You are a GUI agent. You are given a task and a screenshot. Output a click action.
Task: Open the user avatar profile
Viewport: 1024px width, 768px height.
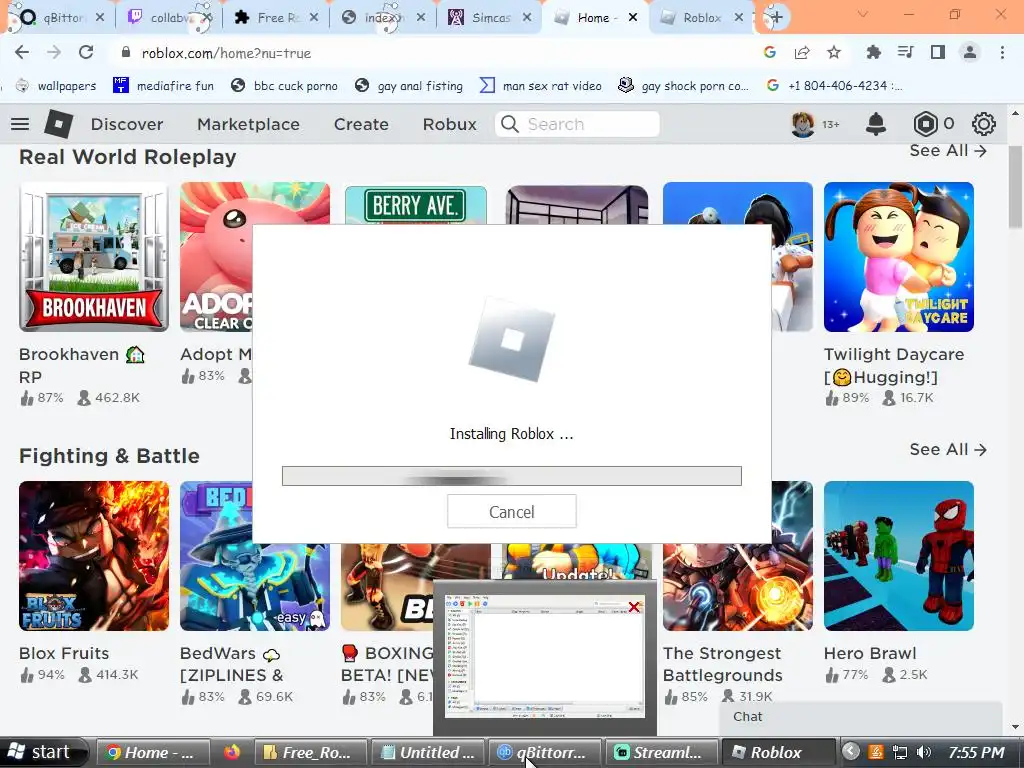click(803, 124)
